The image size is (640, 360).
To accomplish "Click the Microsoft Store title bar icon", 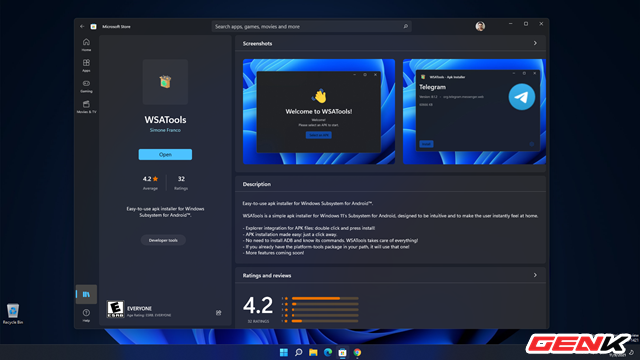I will 93,27.
